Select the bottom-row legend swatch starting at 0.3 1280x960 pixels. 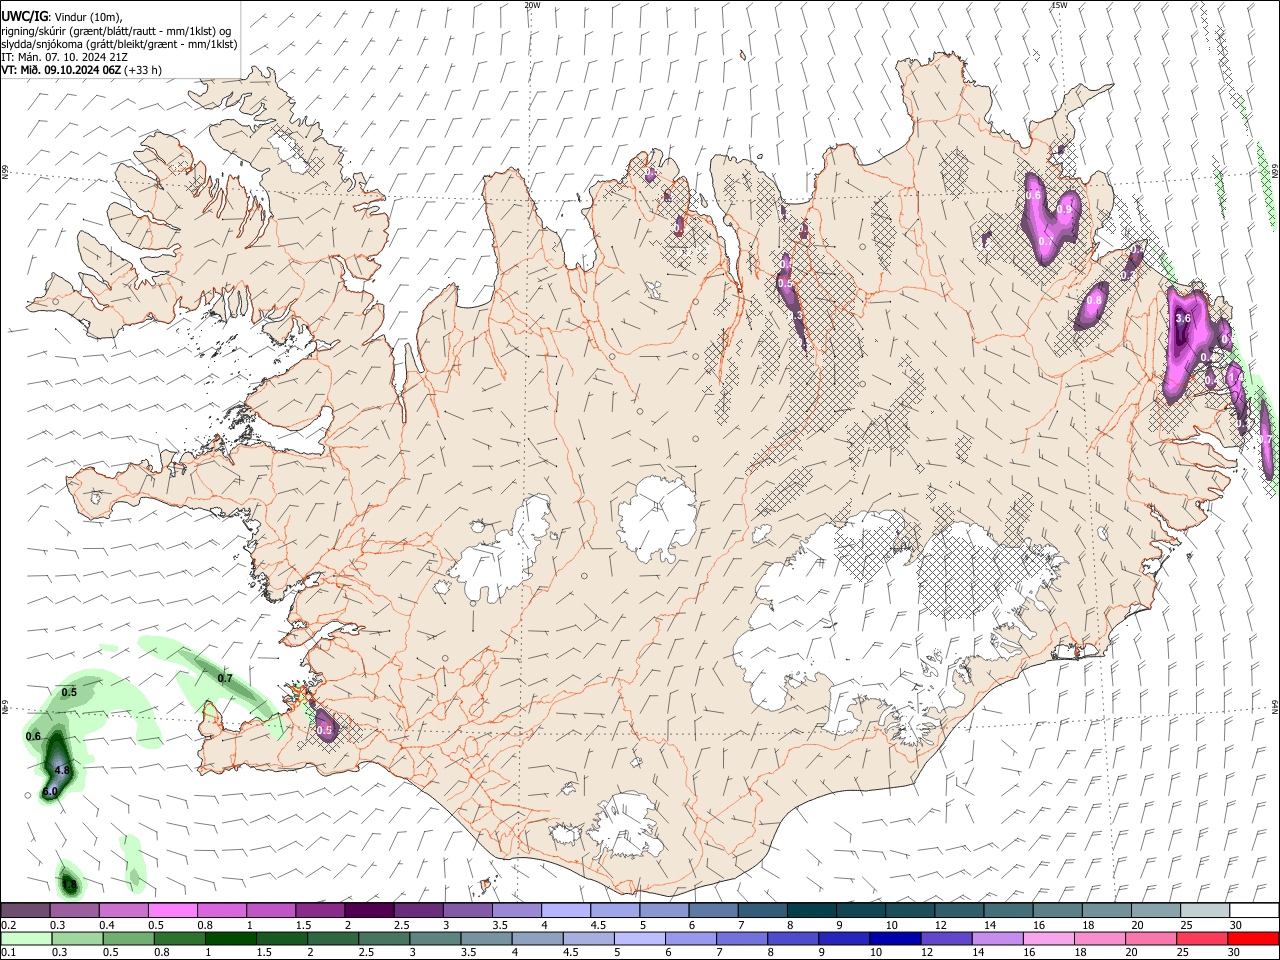pyautogui.click(x=75, y=938)
